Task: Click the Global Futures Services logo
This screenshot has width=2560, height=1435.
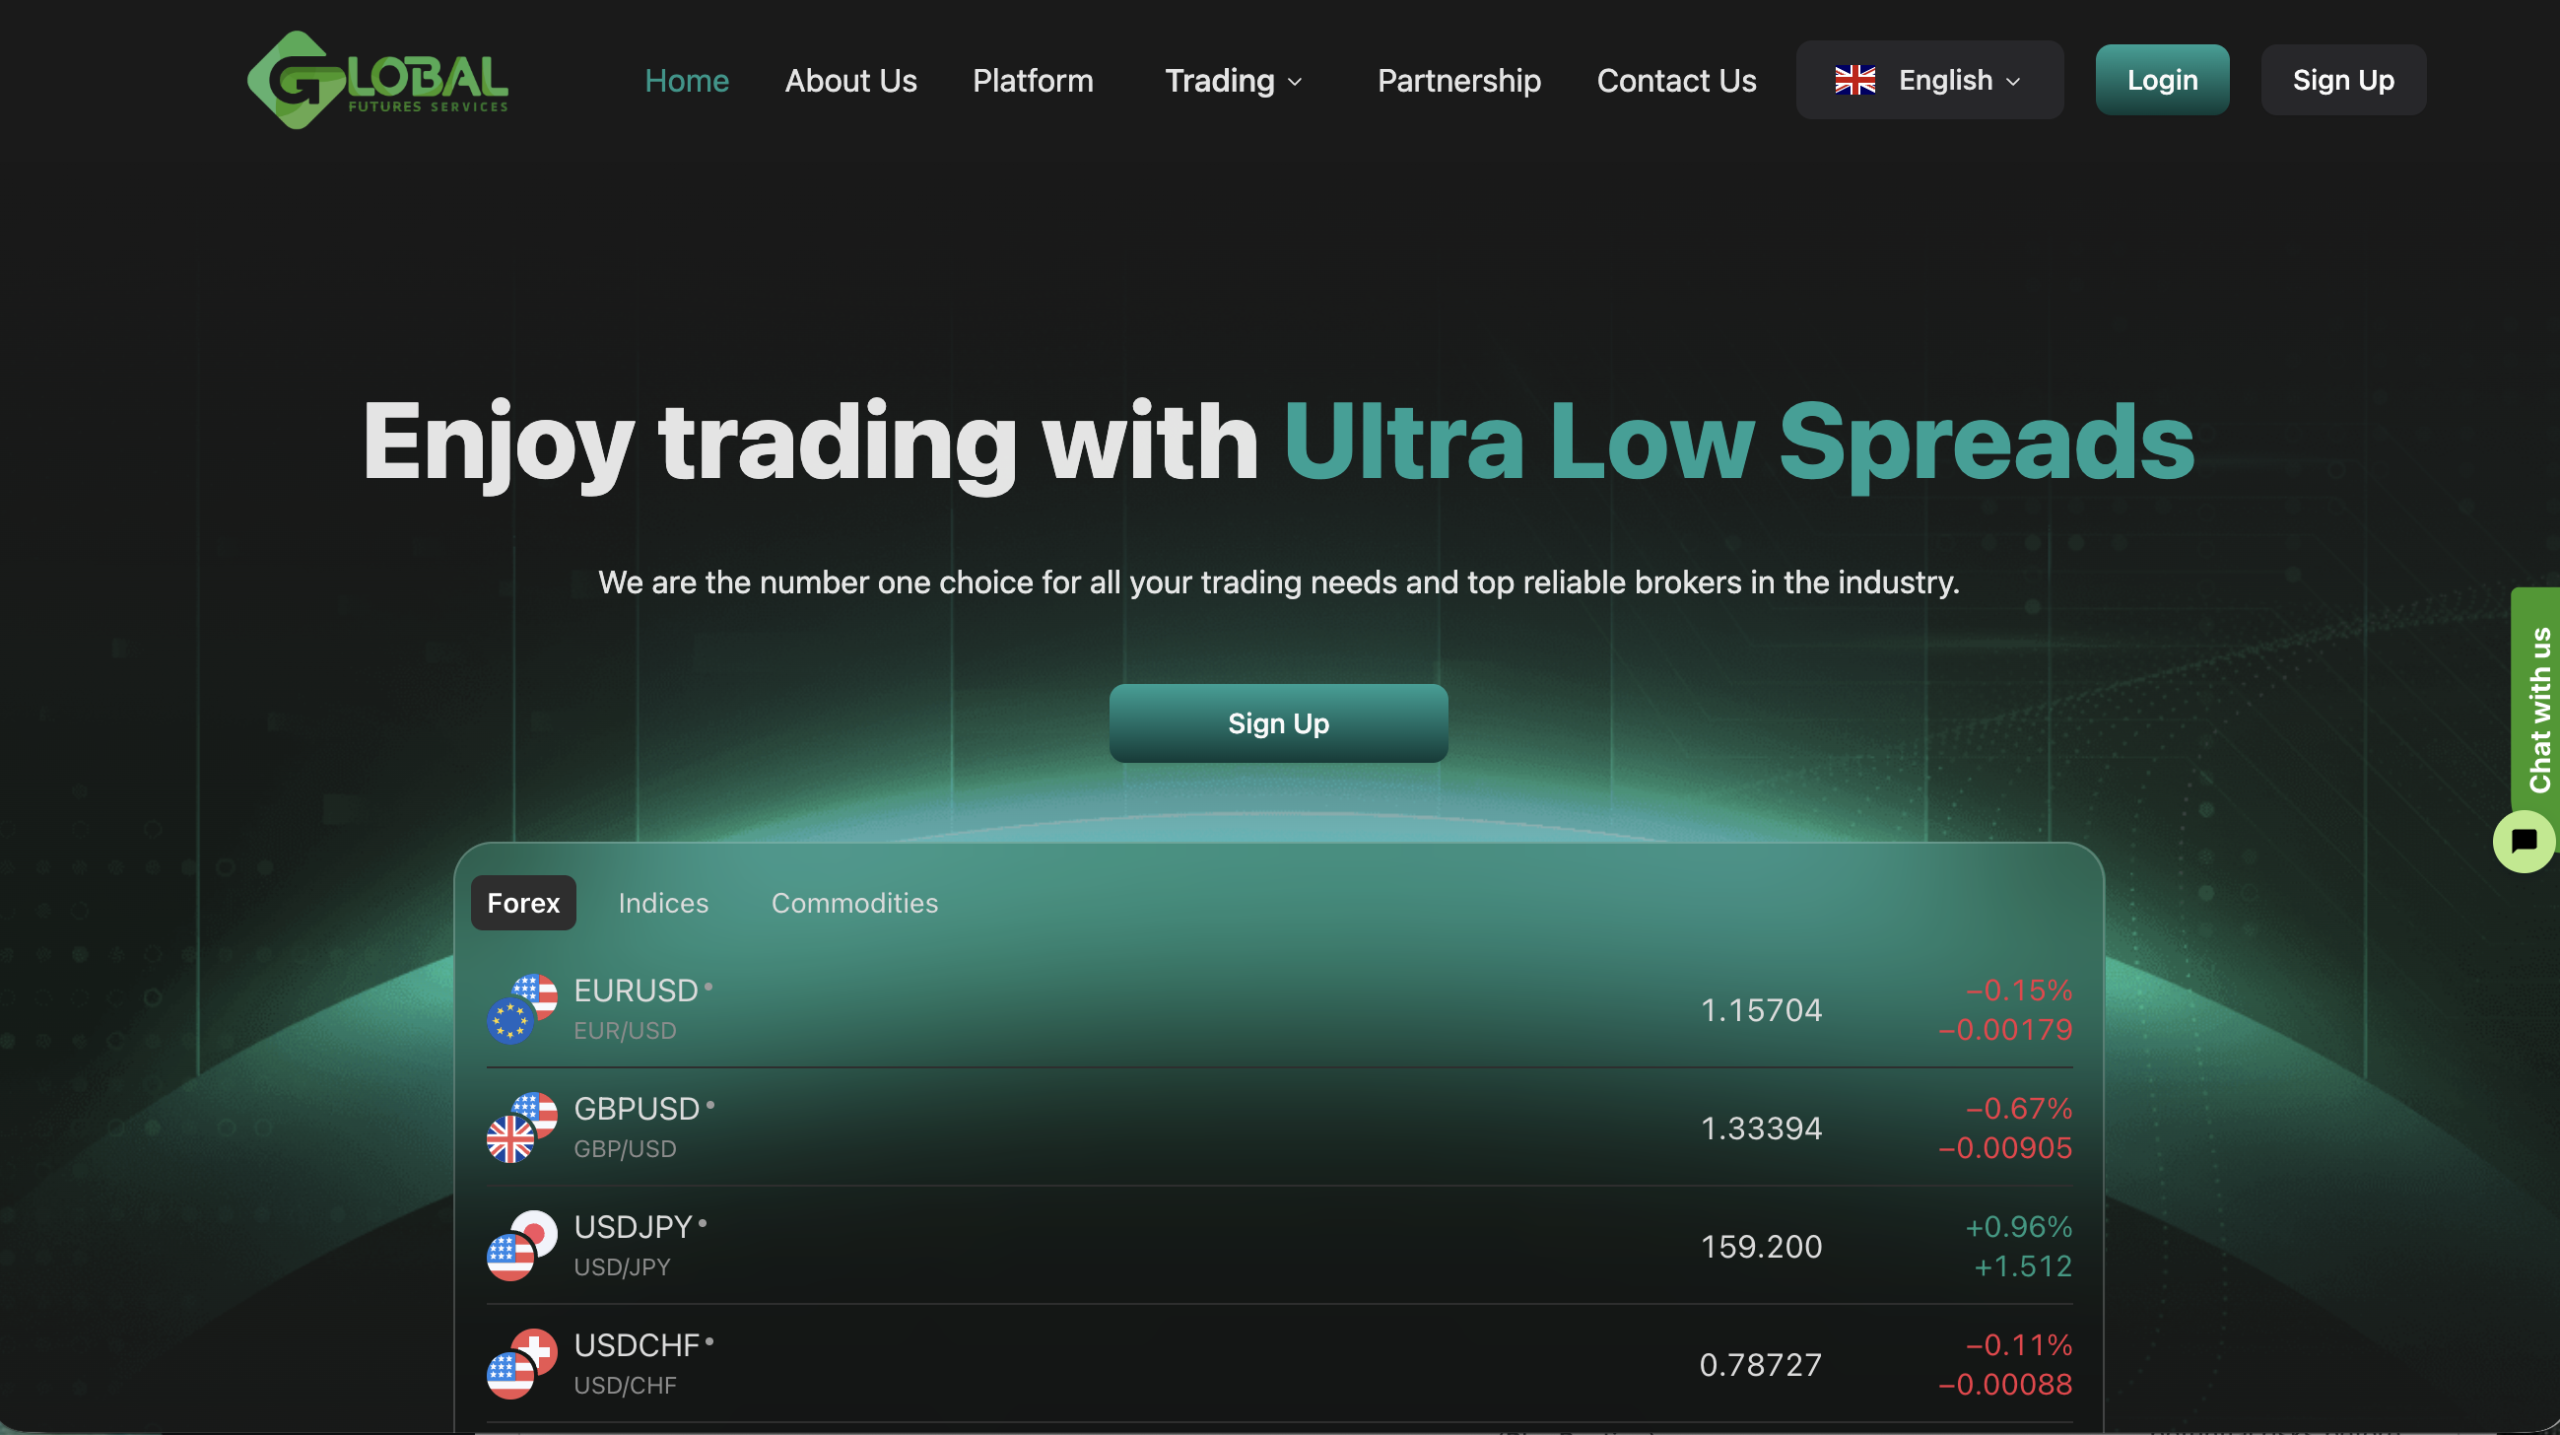Action: click(377, 80)
